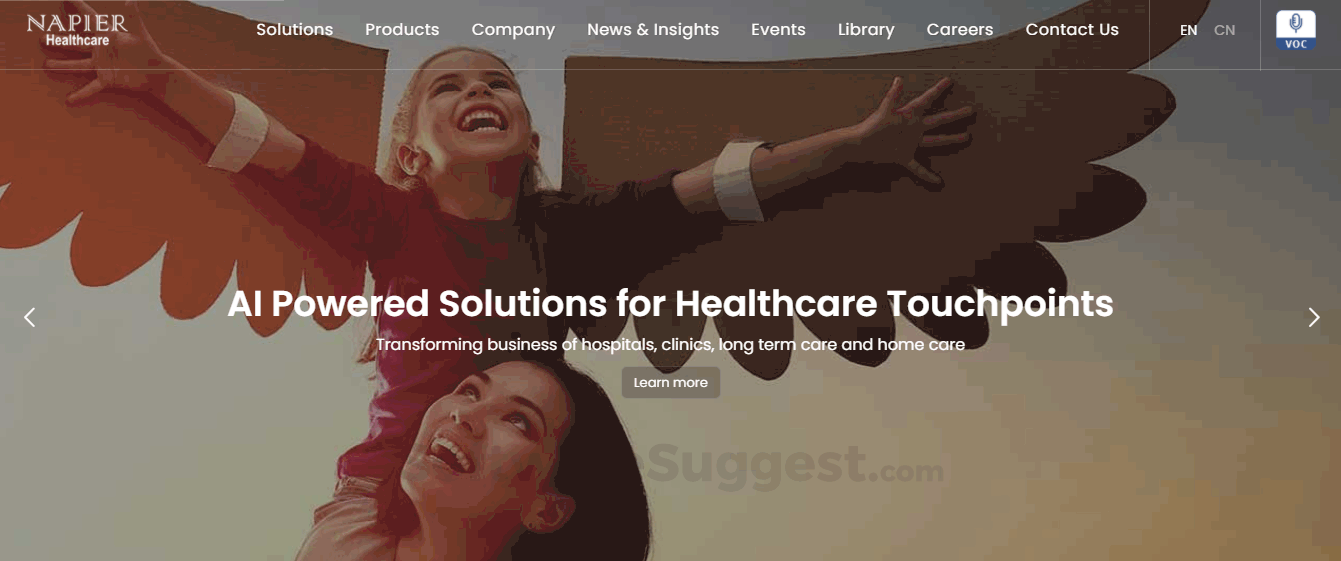
Task: Click the AI Powered Solutions headline
Action: click(x=670, y=303)
